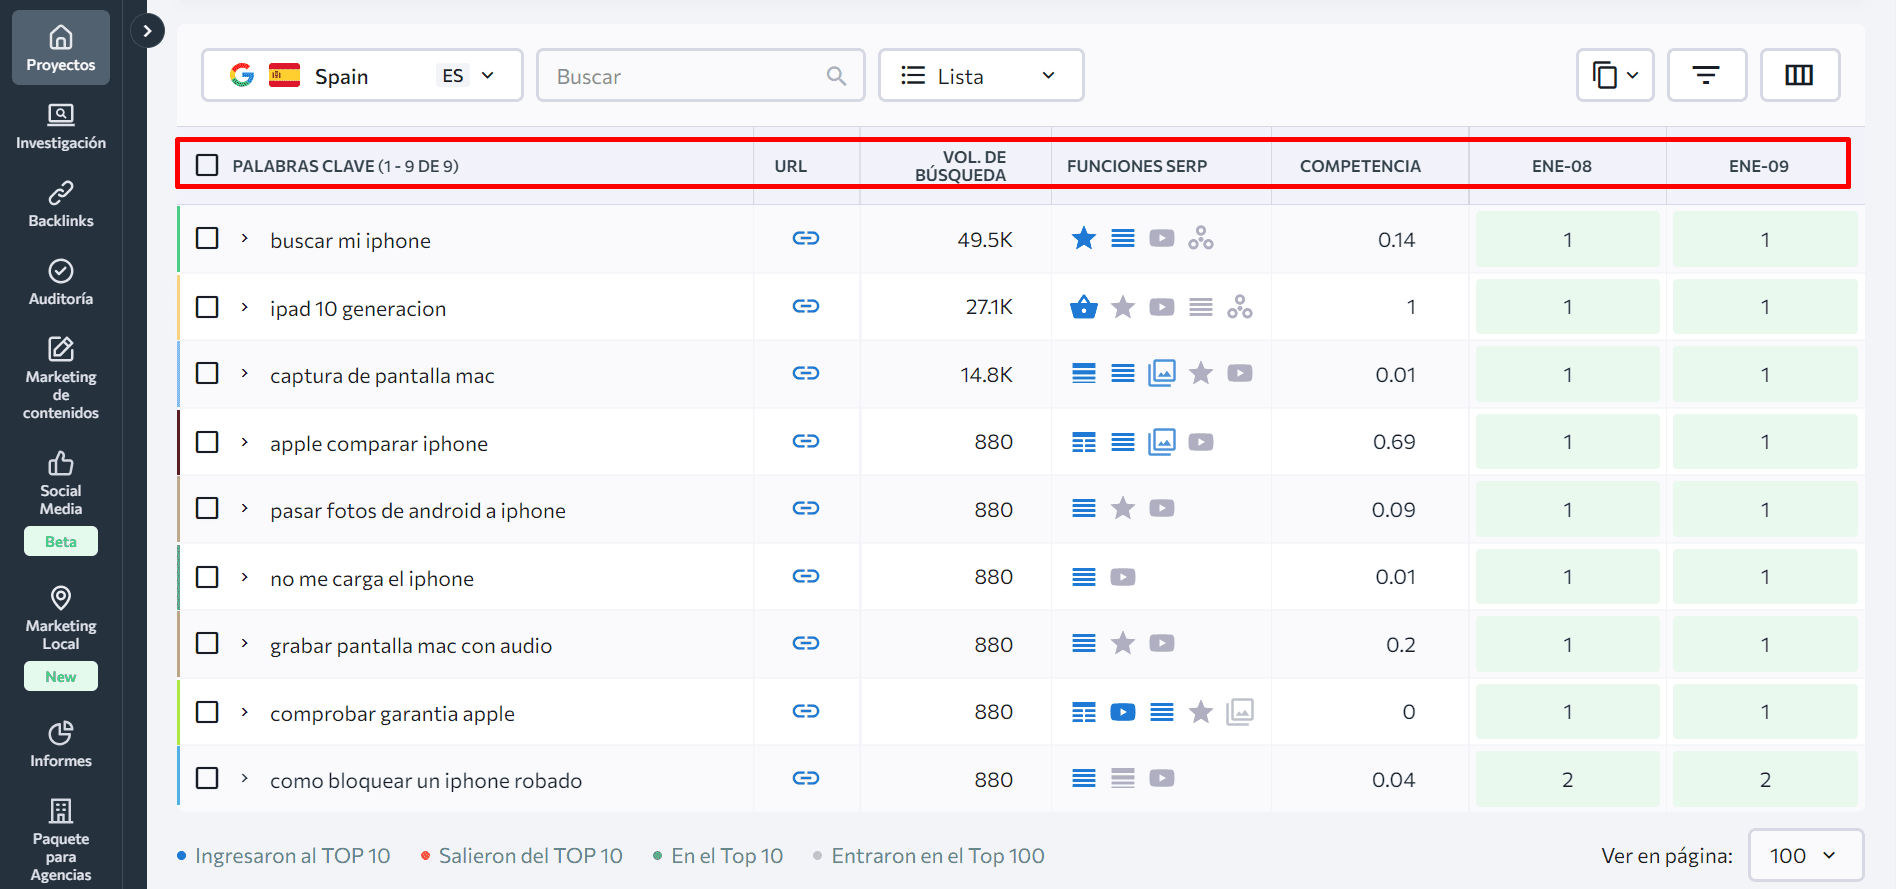Sort by the Funciones SERP column header

click(x=1137, y=166)
